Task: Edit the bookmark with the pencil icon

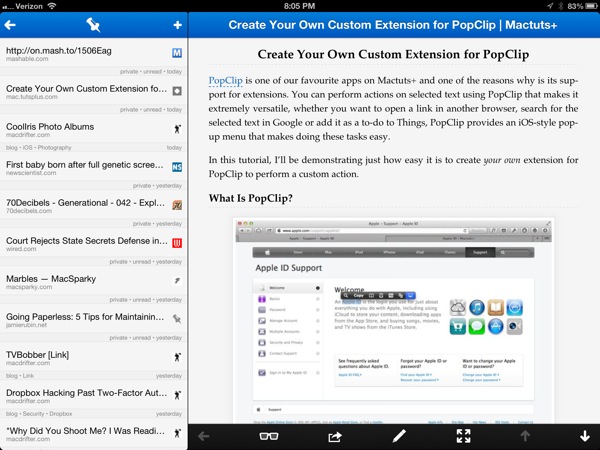Action: pos(399,436)
